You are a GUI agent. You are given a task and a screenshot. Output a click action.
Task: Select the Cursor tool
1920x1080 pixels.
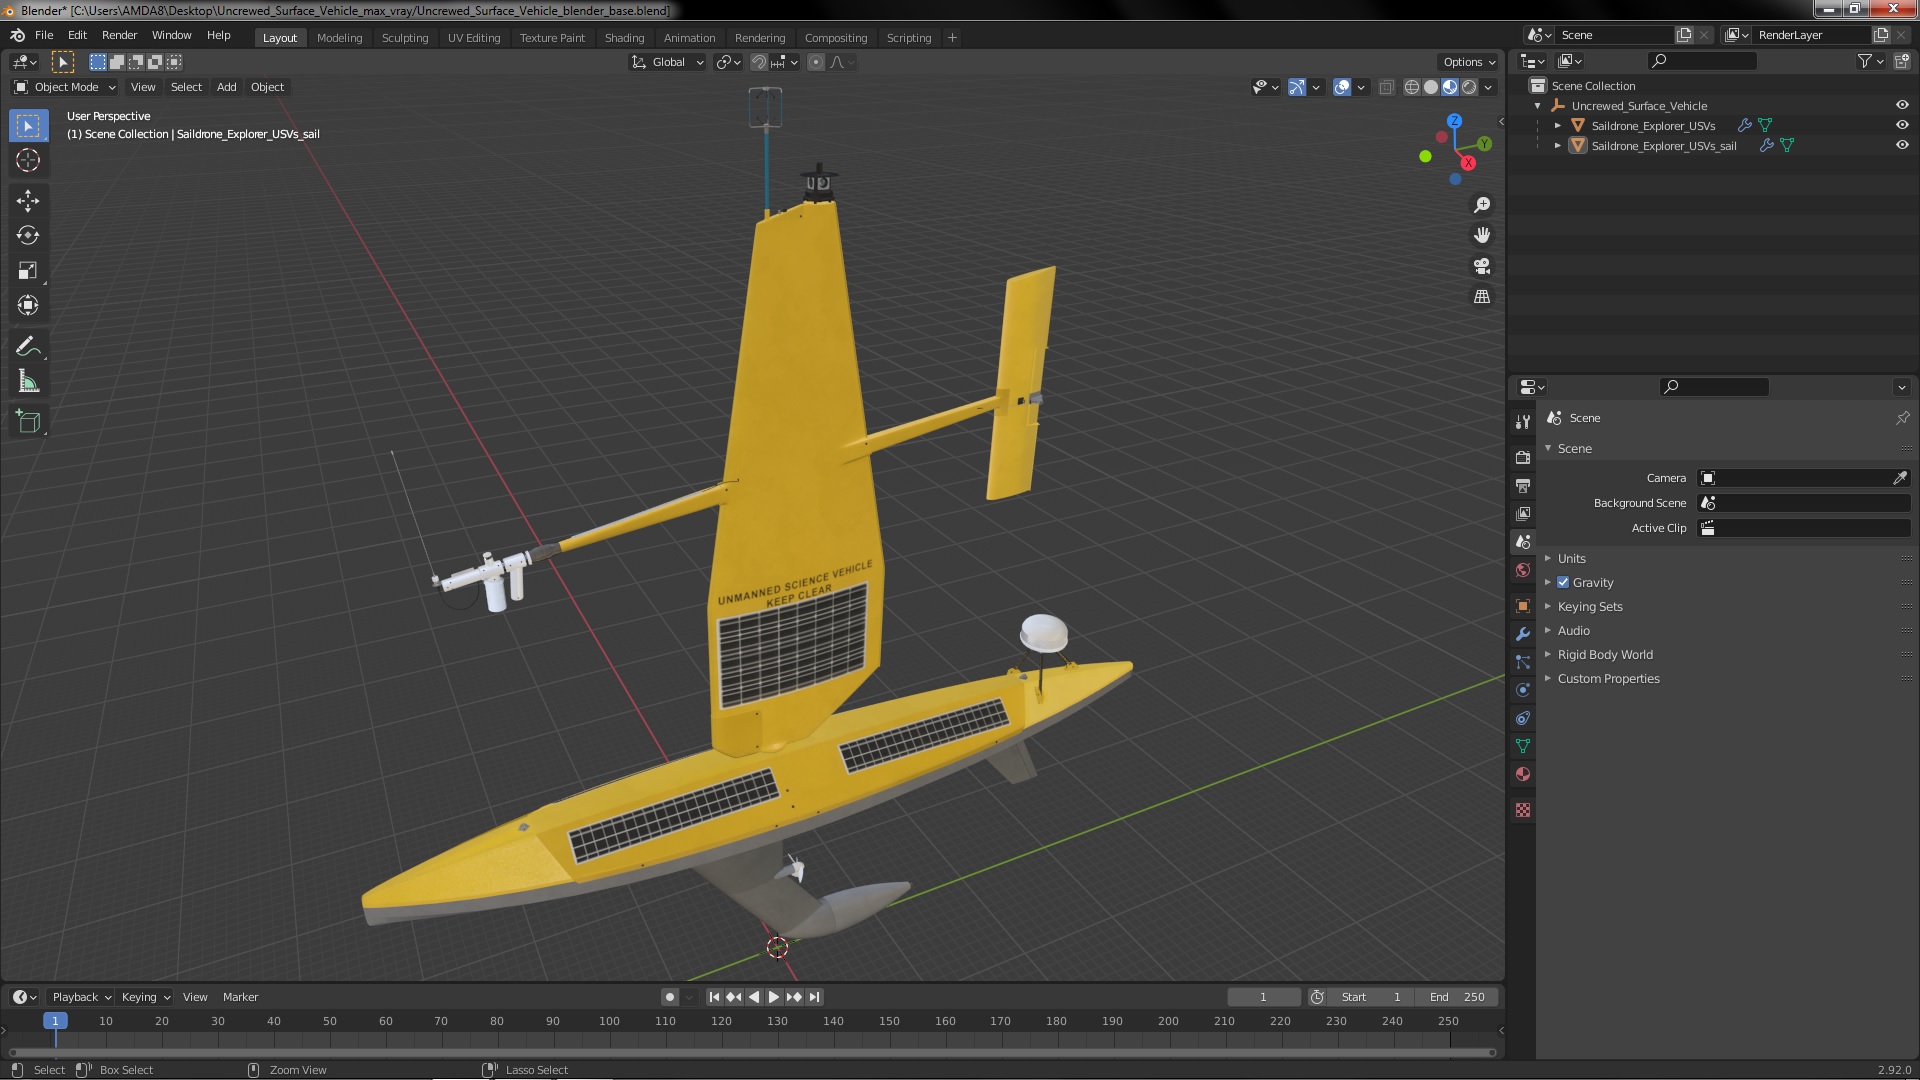tap(28, 160)
